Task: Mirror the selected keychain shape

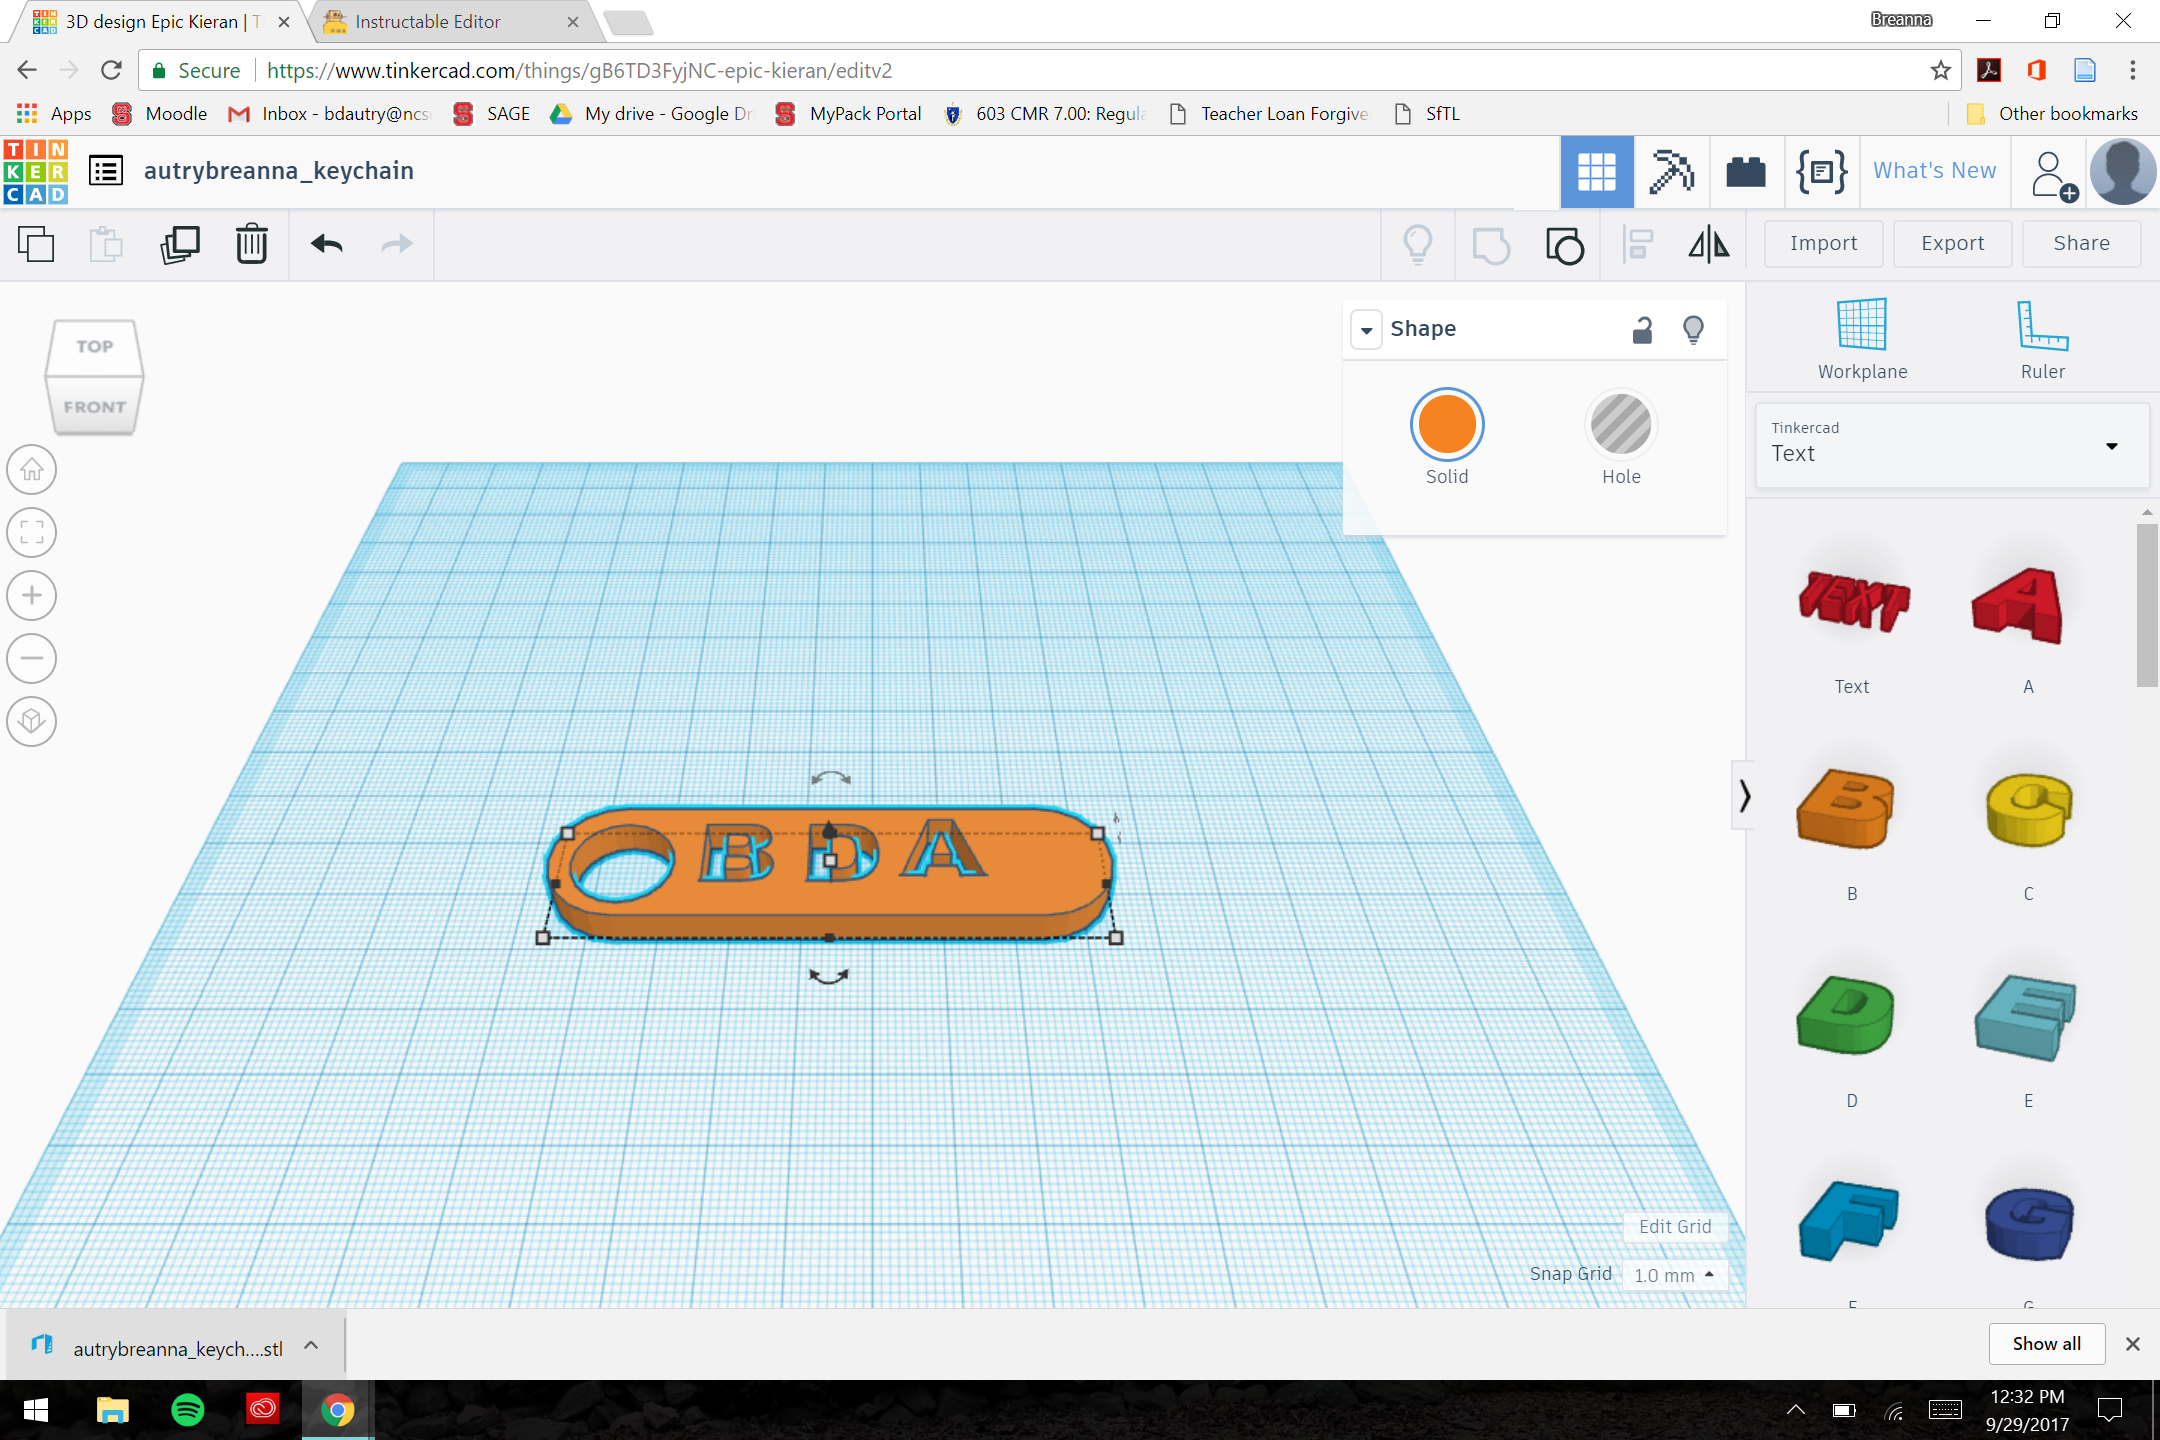Action: (1708, 244)
